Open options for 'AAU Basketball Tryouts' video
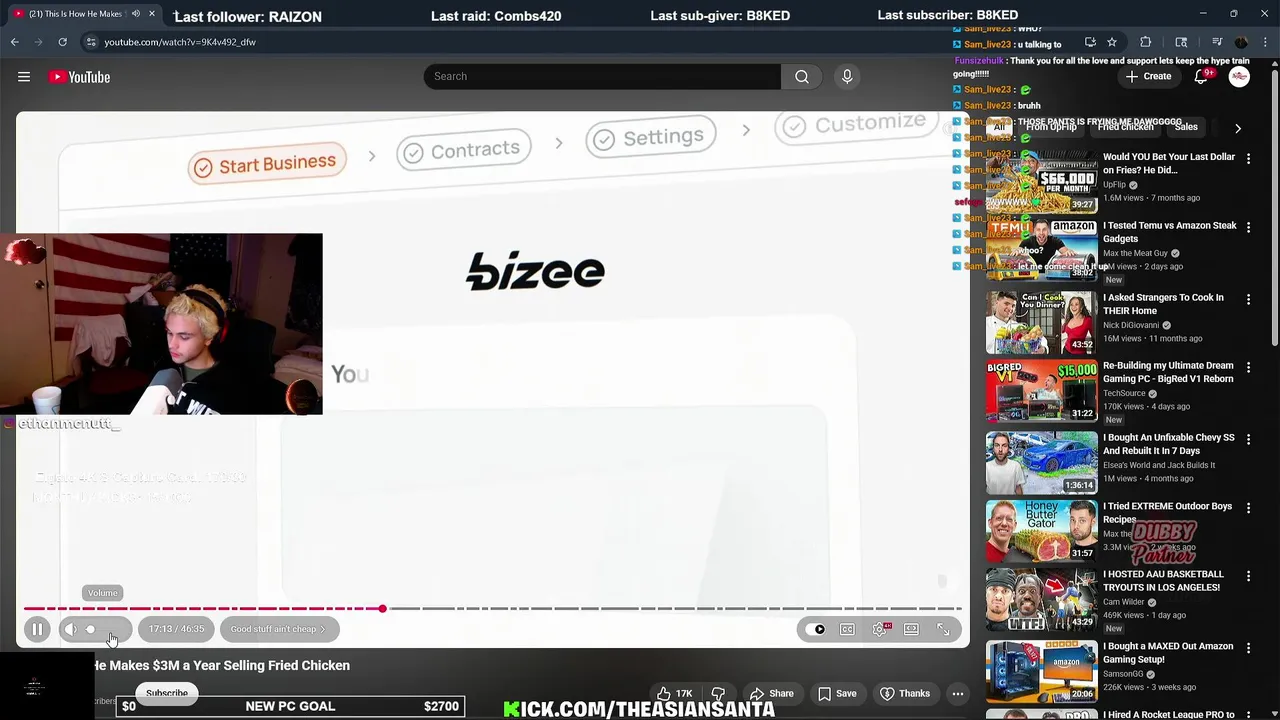The height and width of the screenshot is (720, 1280). [1248, 577]
